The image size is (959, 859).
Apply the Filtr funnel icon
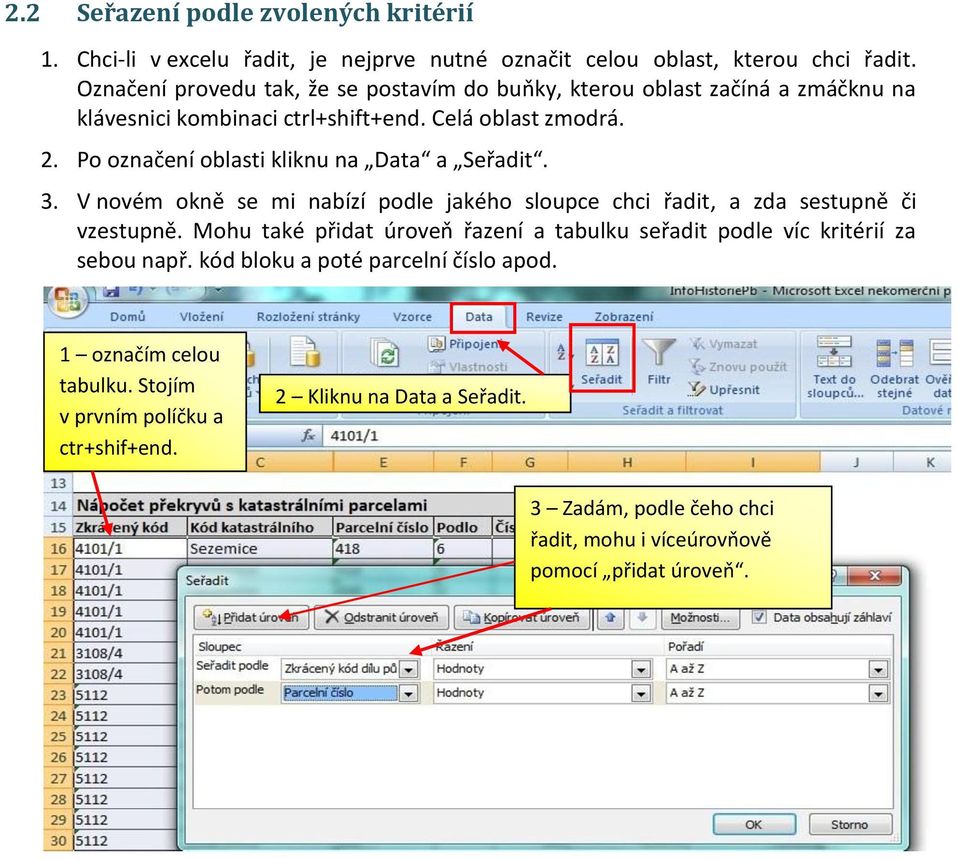(x=659, y=363)
